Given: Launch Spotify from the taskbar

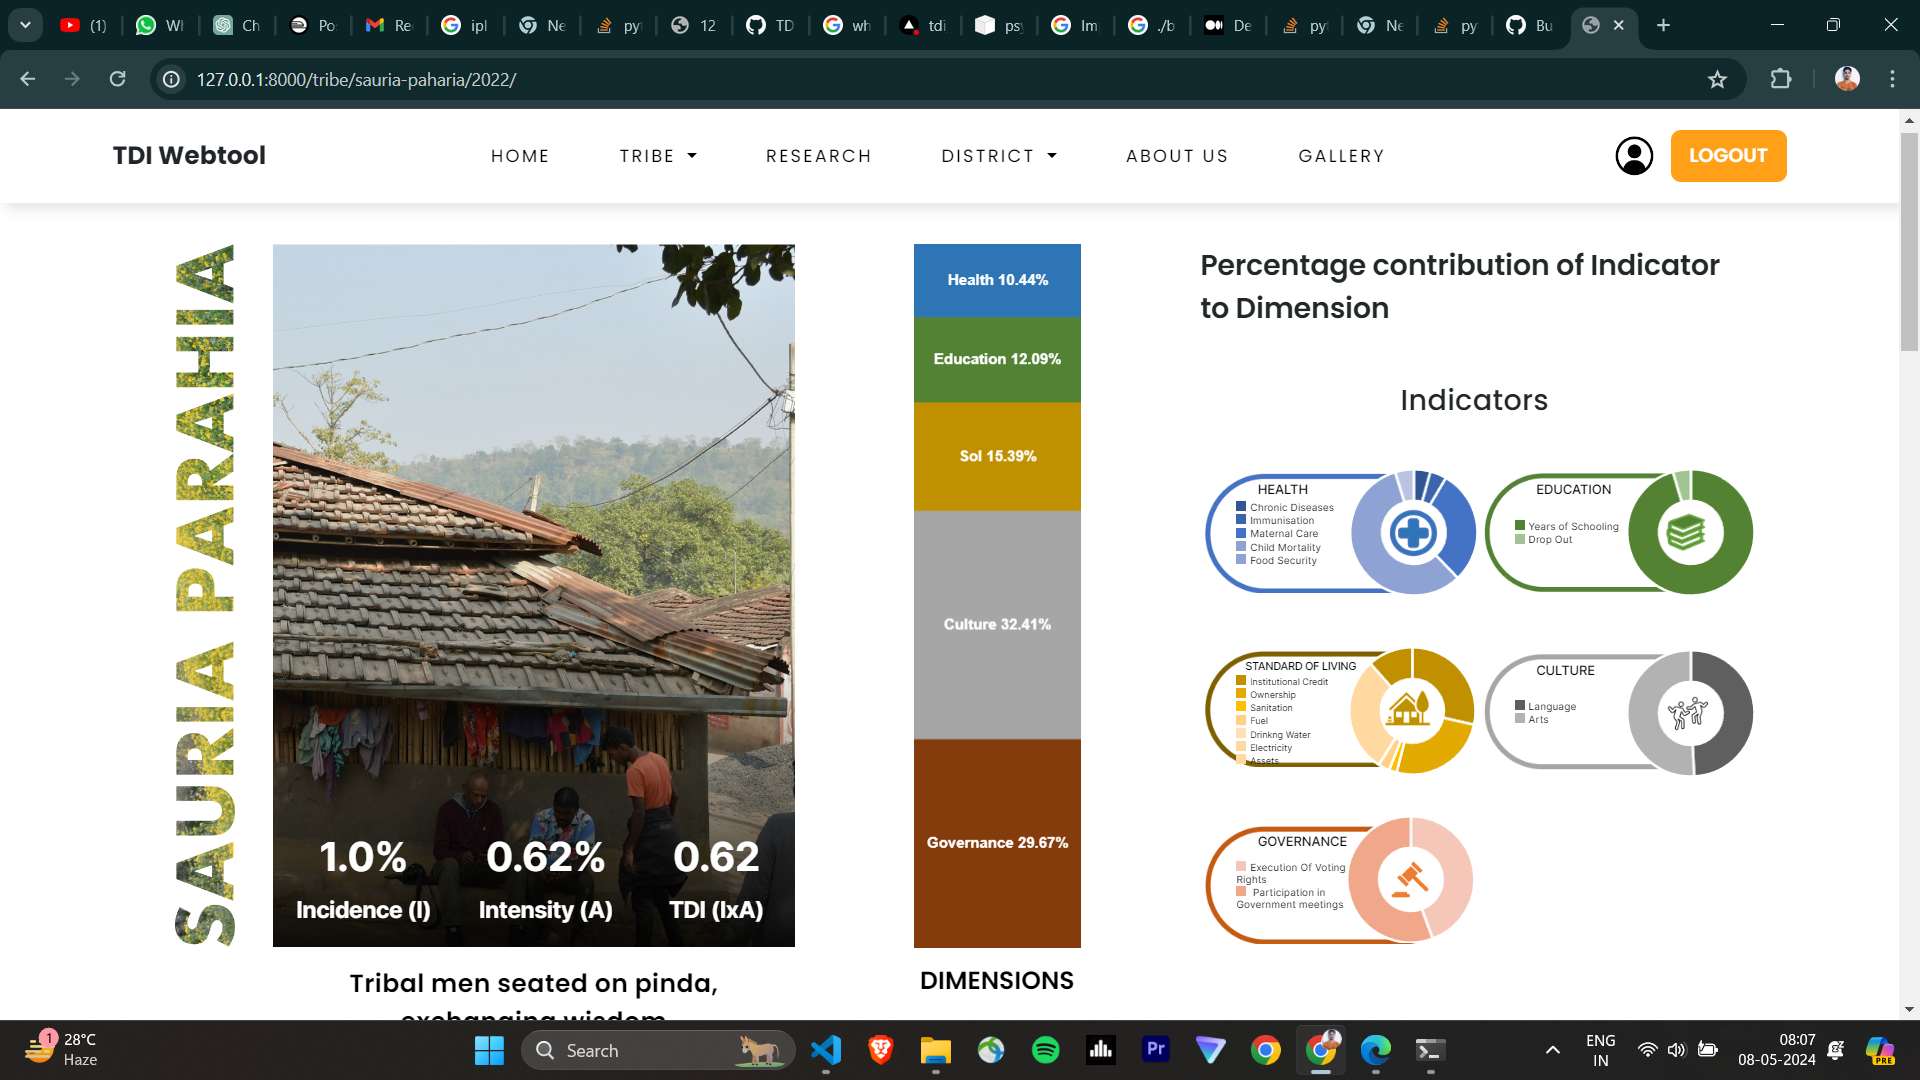Looking at the screenshot, I should tap(1045, 1050).
